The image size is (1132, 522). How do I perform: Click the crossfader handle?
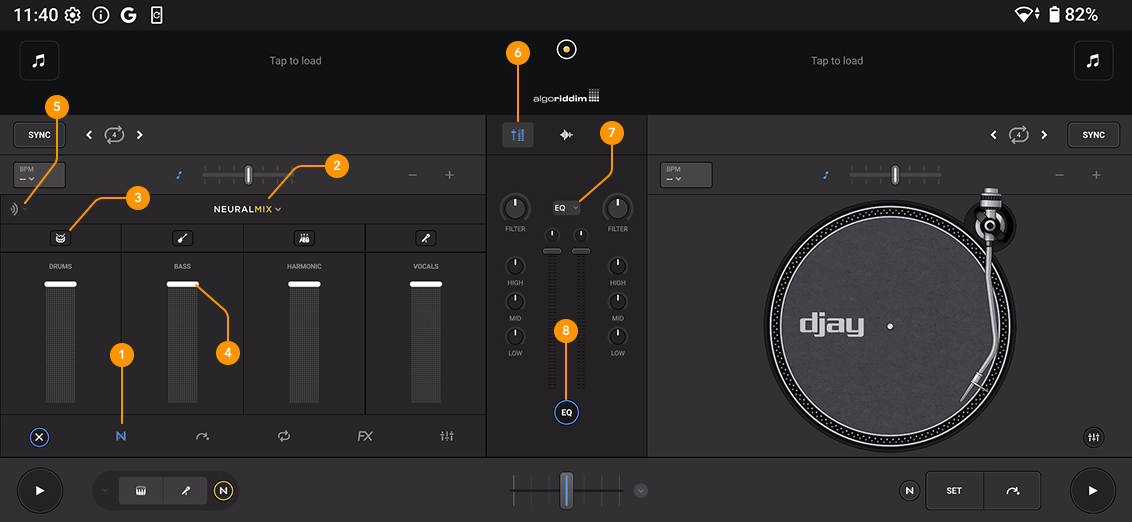coord(567,491)
